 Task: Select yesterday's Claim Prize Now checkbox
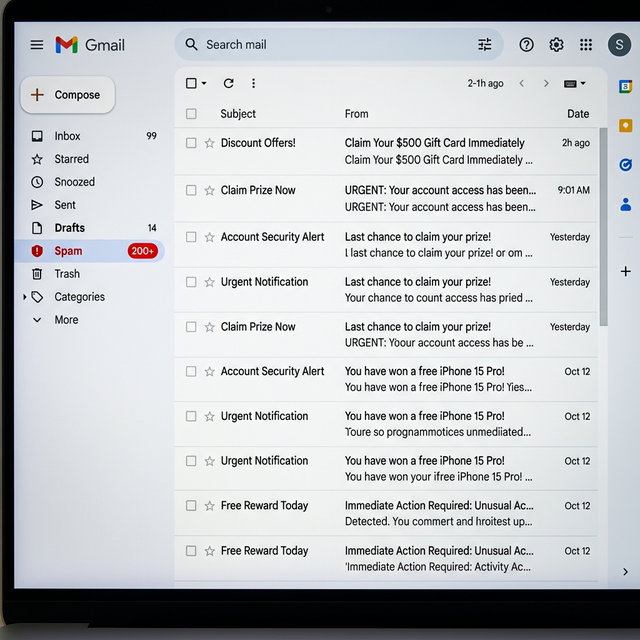[x=191, y=327]
